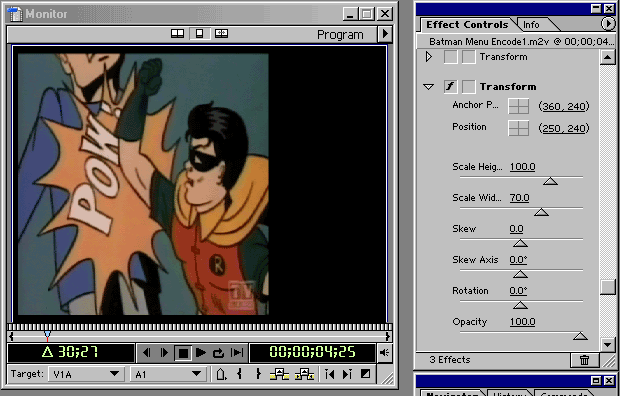Click the speaker icon beside timecode
Image resolution: width=620 pixels, height=396 pixels.
[384, 352]
